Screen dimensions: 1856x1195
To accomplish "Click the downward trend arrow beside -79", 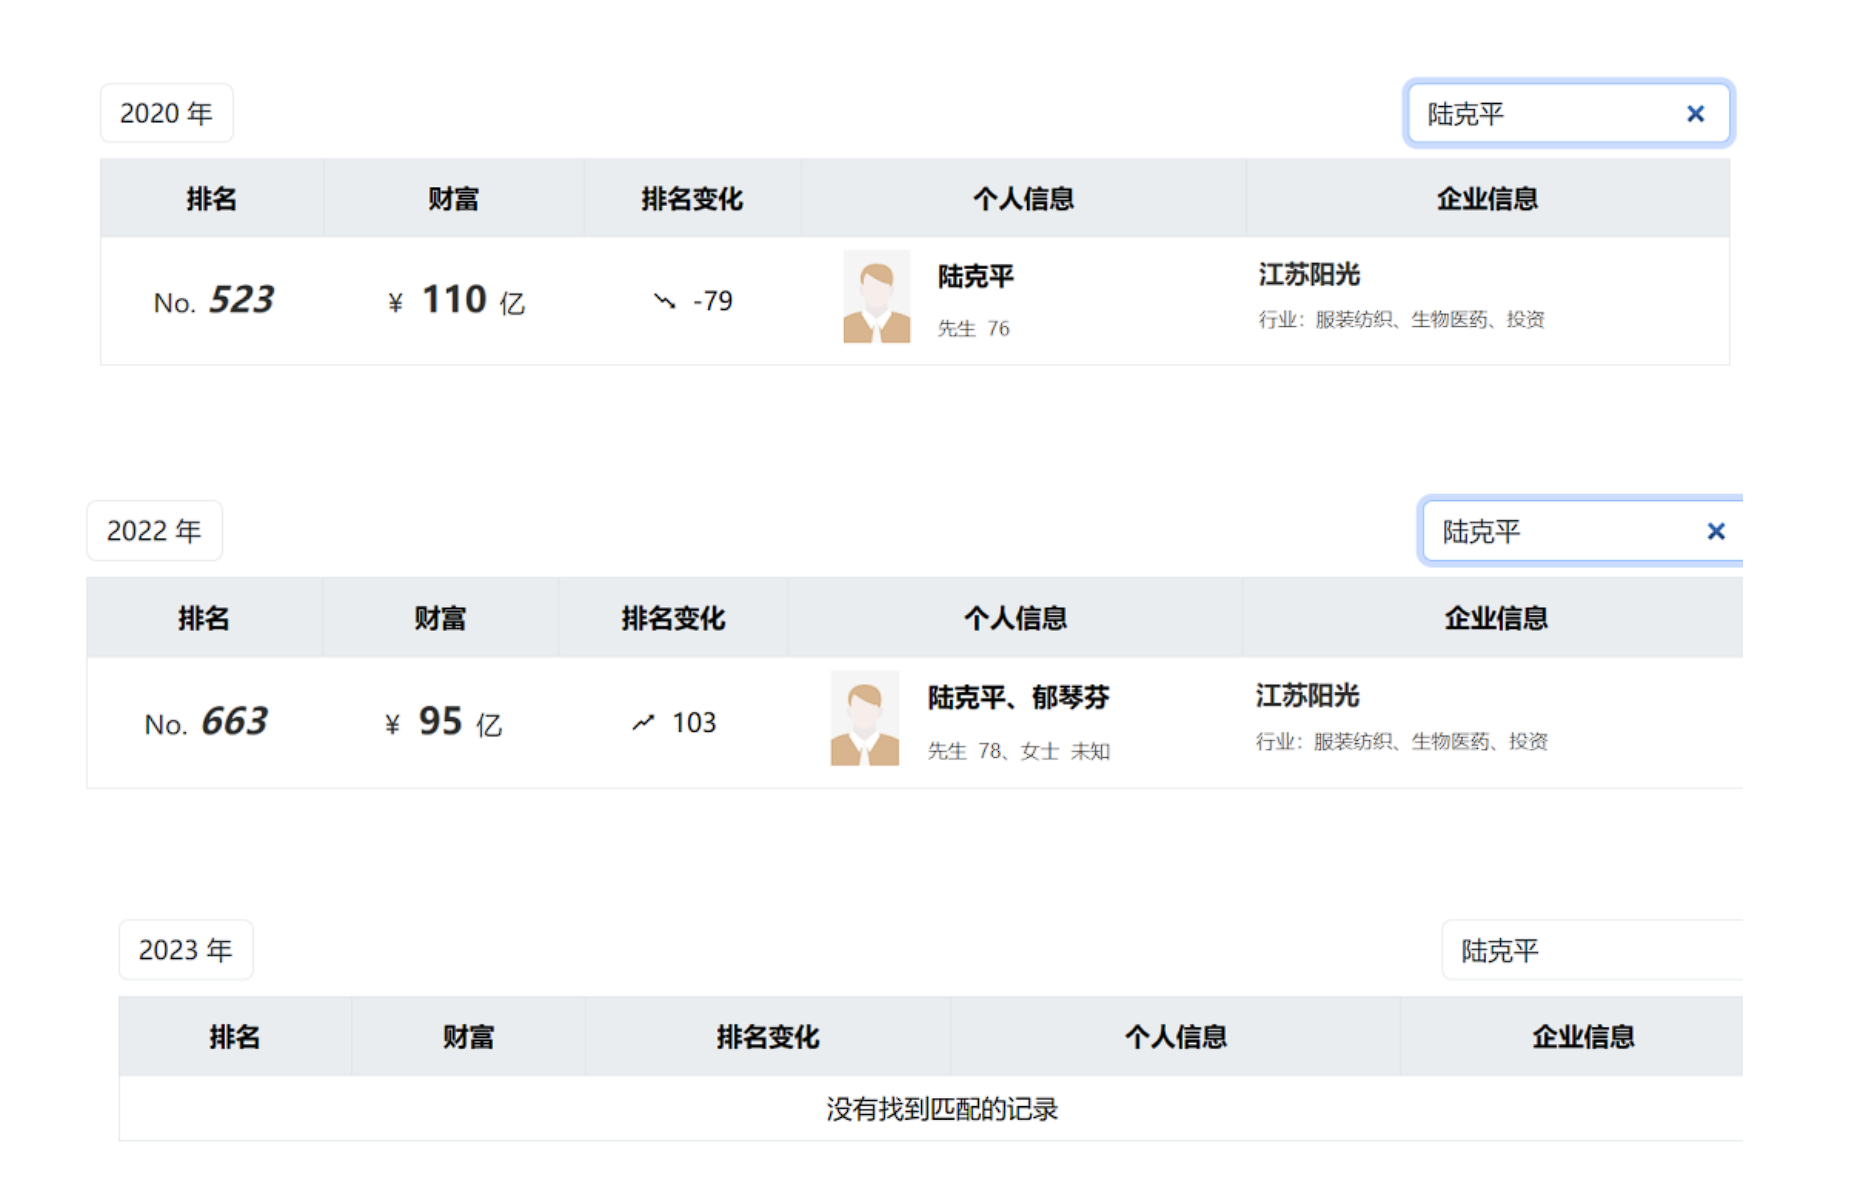I will pos(664,301).
